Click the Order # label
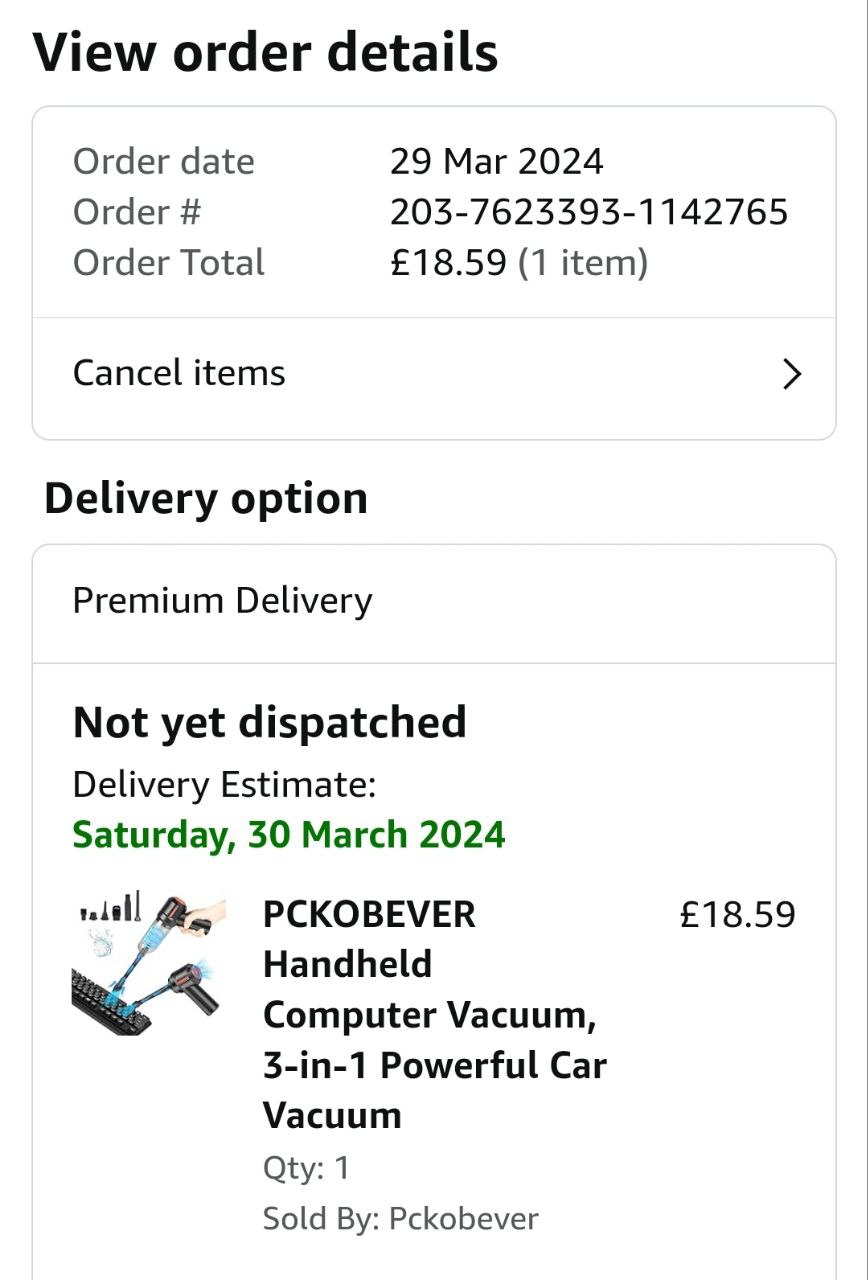This screenshot has height=1280, width=868. 137,212
